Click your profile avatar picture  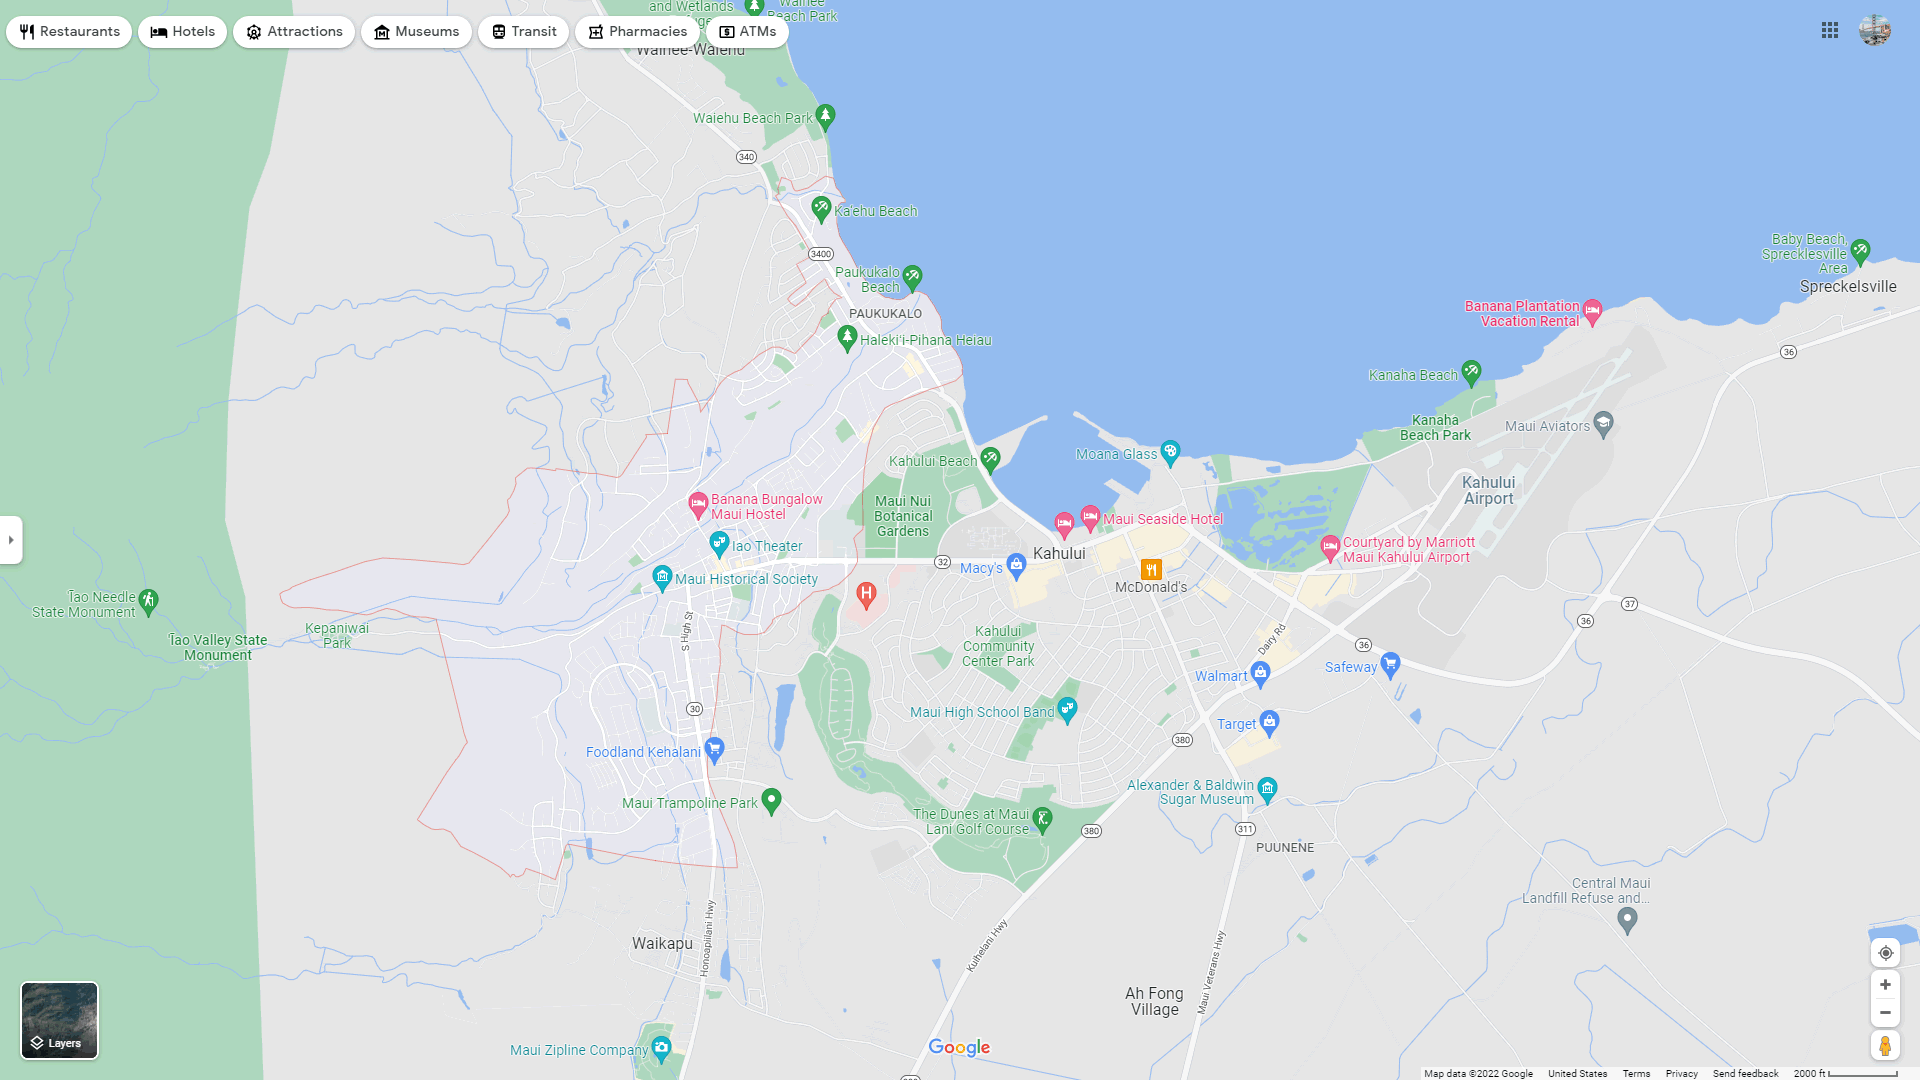[x=1876, y=30]
